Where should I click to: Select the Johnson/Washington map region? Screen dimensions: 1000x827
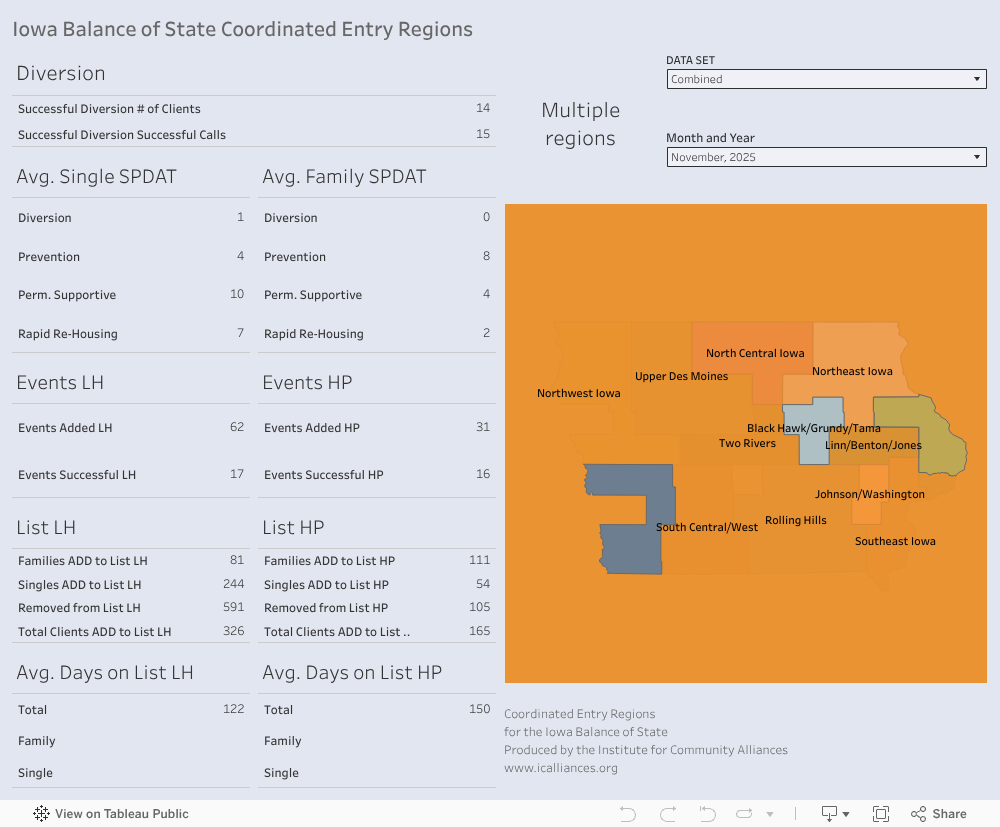point(868,507)
